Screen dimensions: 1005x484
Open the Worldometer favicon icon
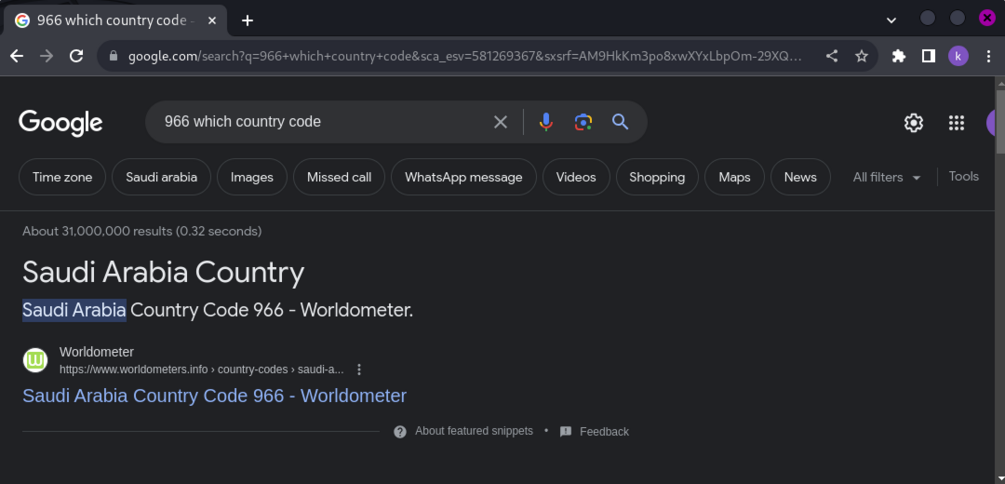click(x=36, y=360)
